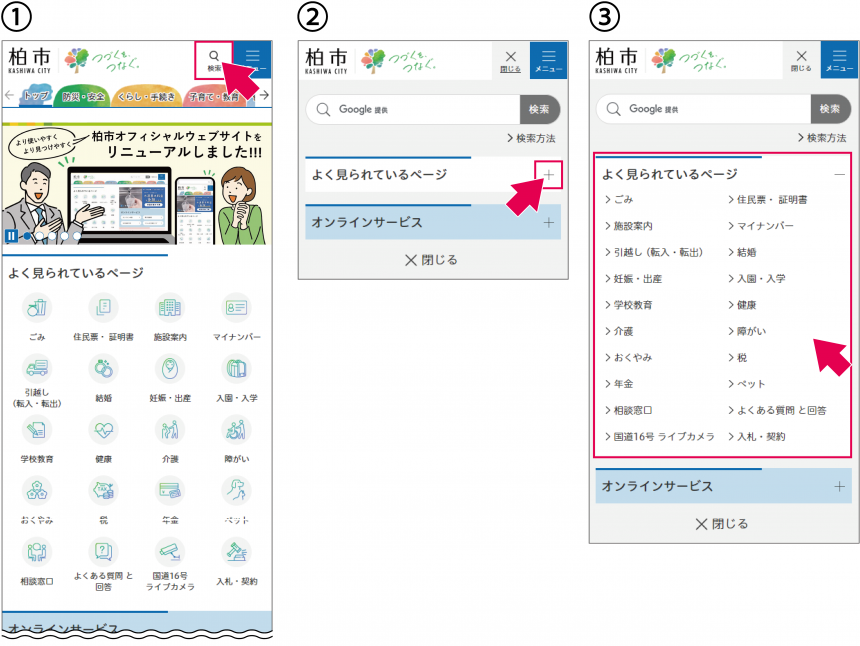Select the 防災・安全 tab
860x646 pixels.
[x=83, y=97]
